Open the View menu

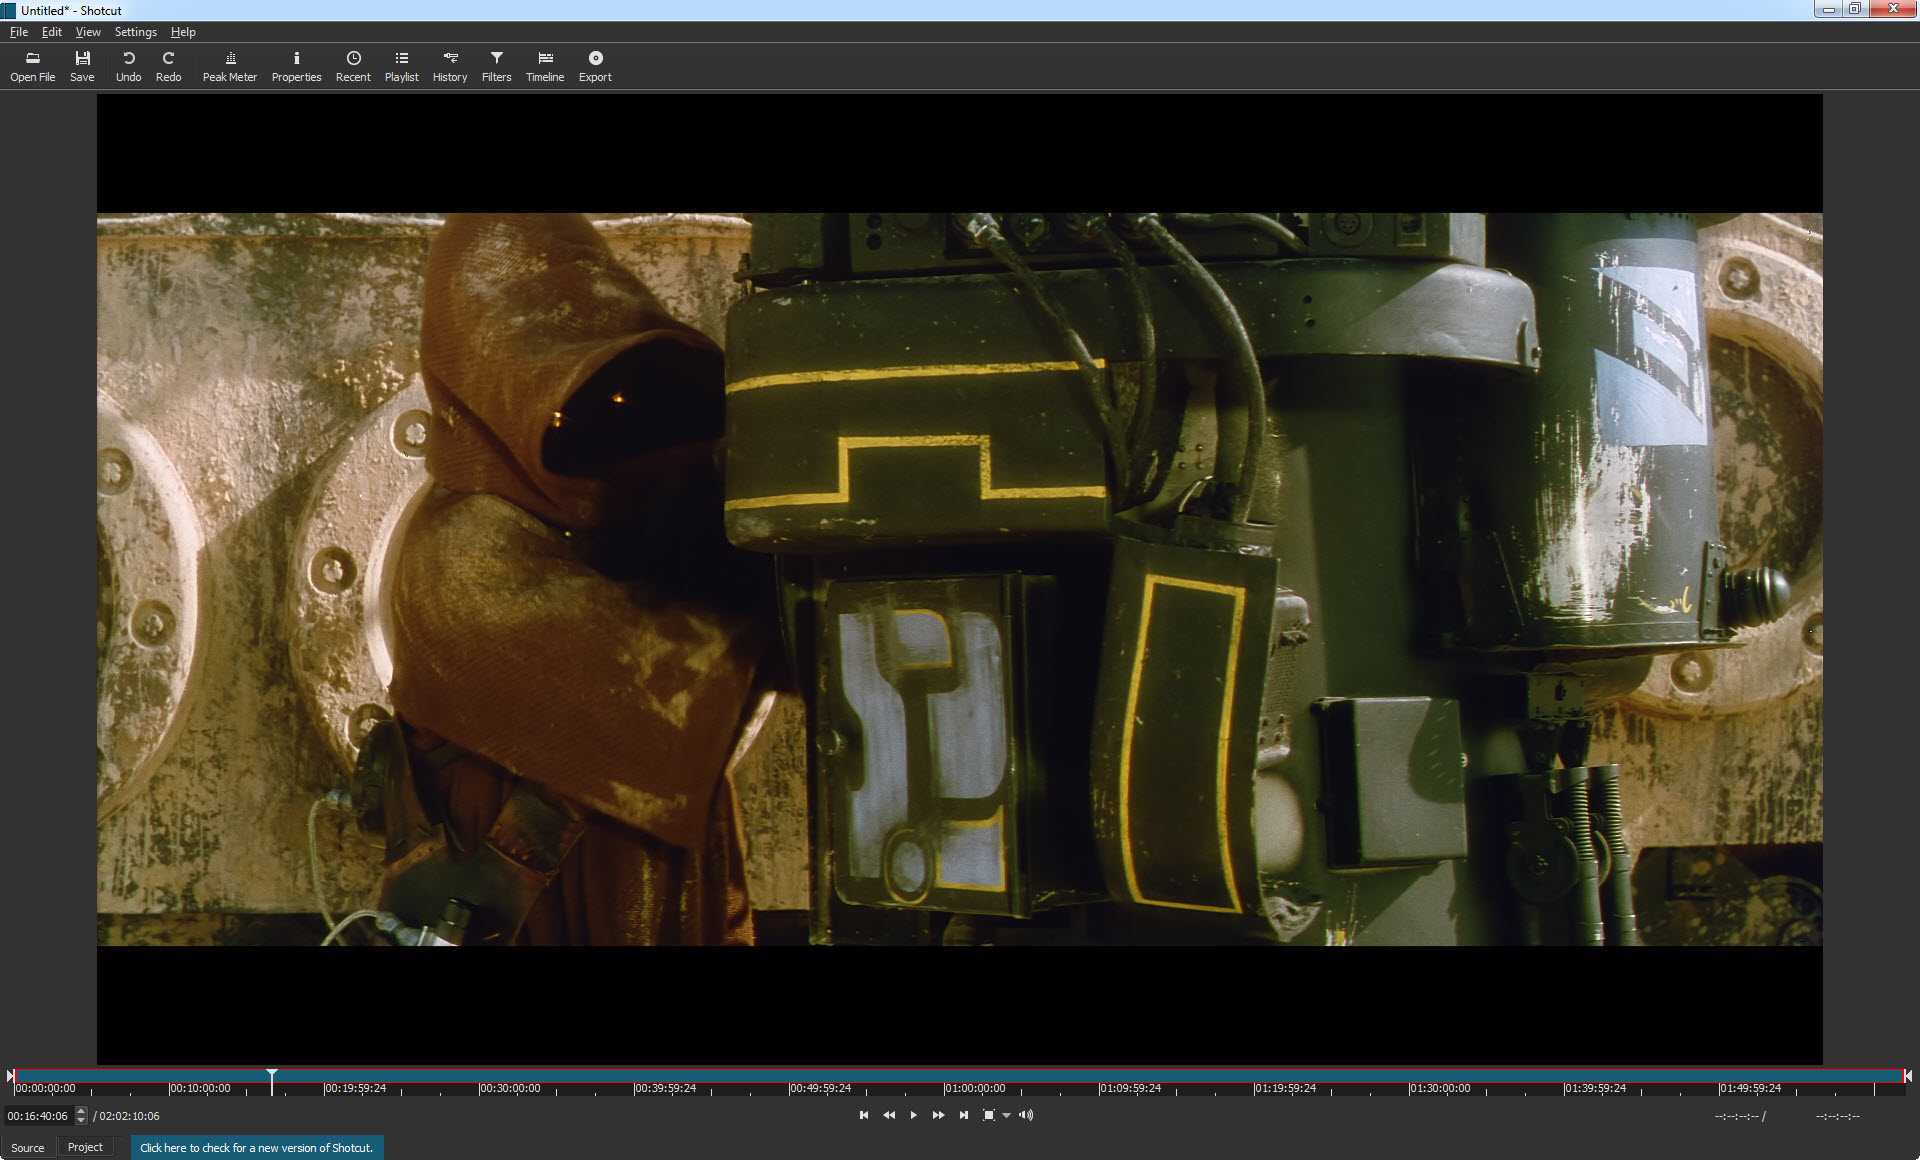[x=88, y=32]
